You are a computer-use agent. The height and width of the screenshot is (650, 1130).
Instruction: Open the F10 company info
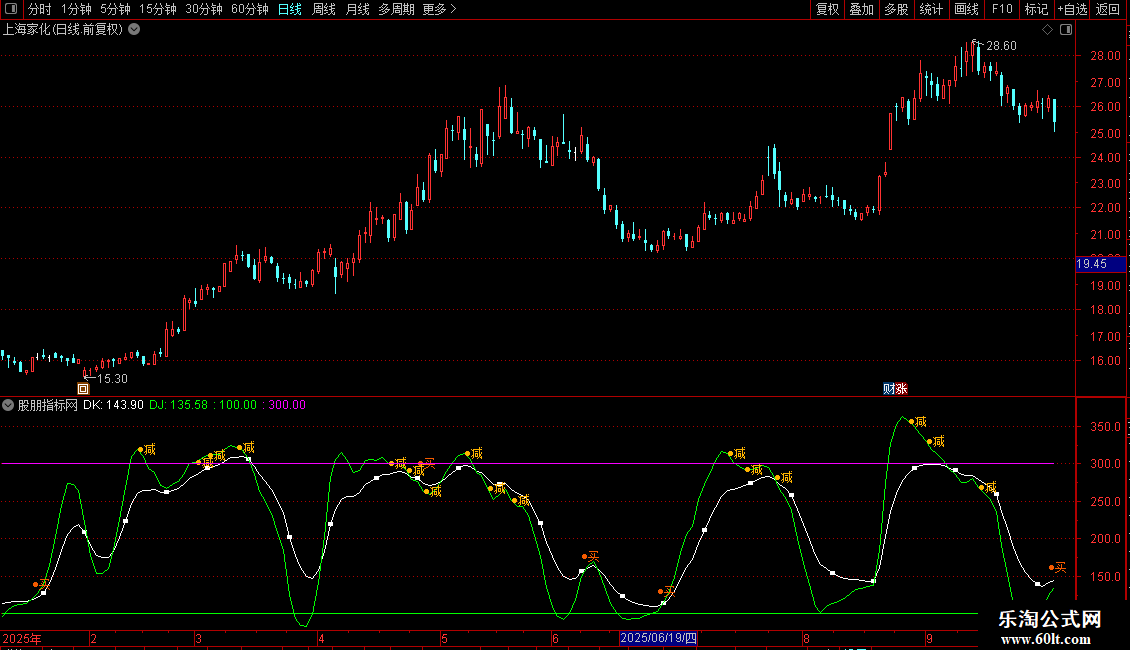point(1001,9)
